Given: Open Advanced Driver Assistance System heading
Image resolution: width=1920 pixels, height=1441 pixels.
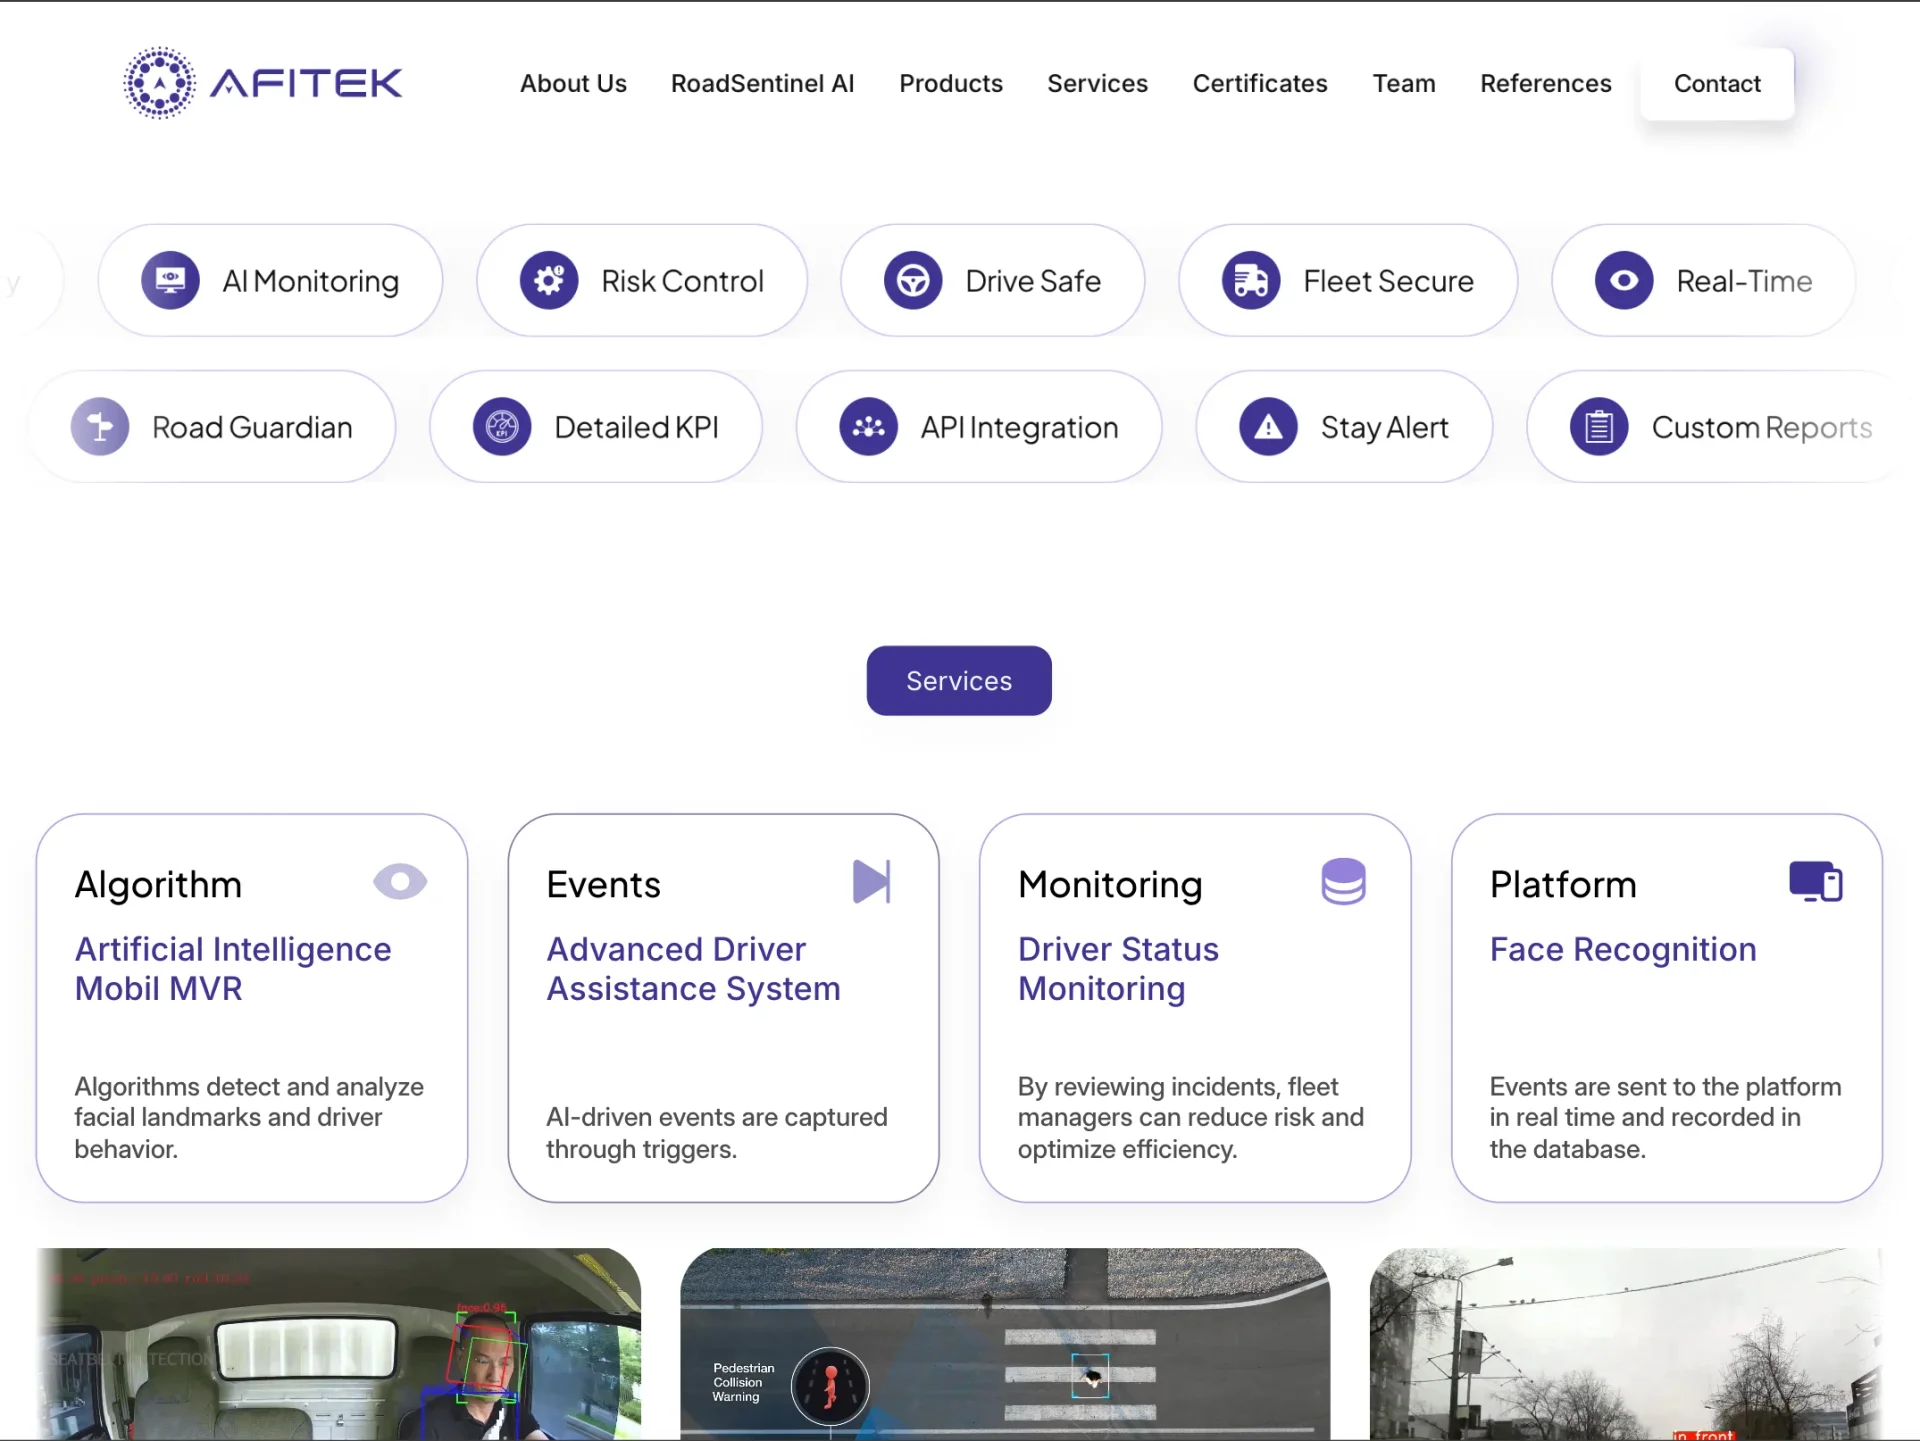Looking at the screenshot, I should (x=693, y=969).
